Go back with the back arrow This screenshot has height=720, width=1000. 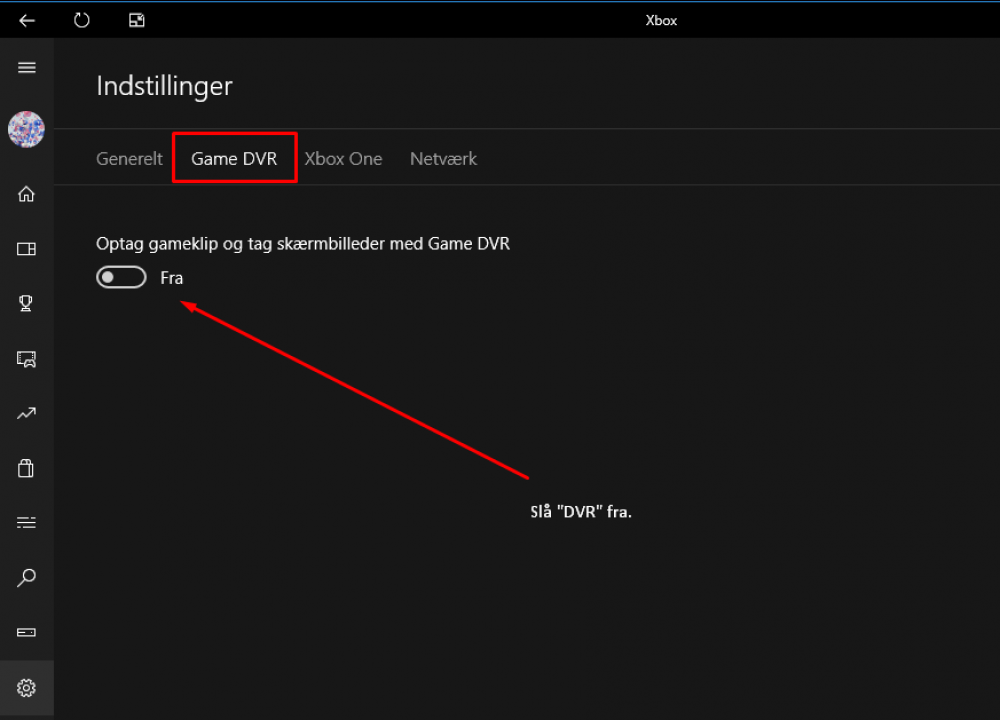27,20
